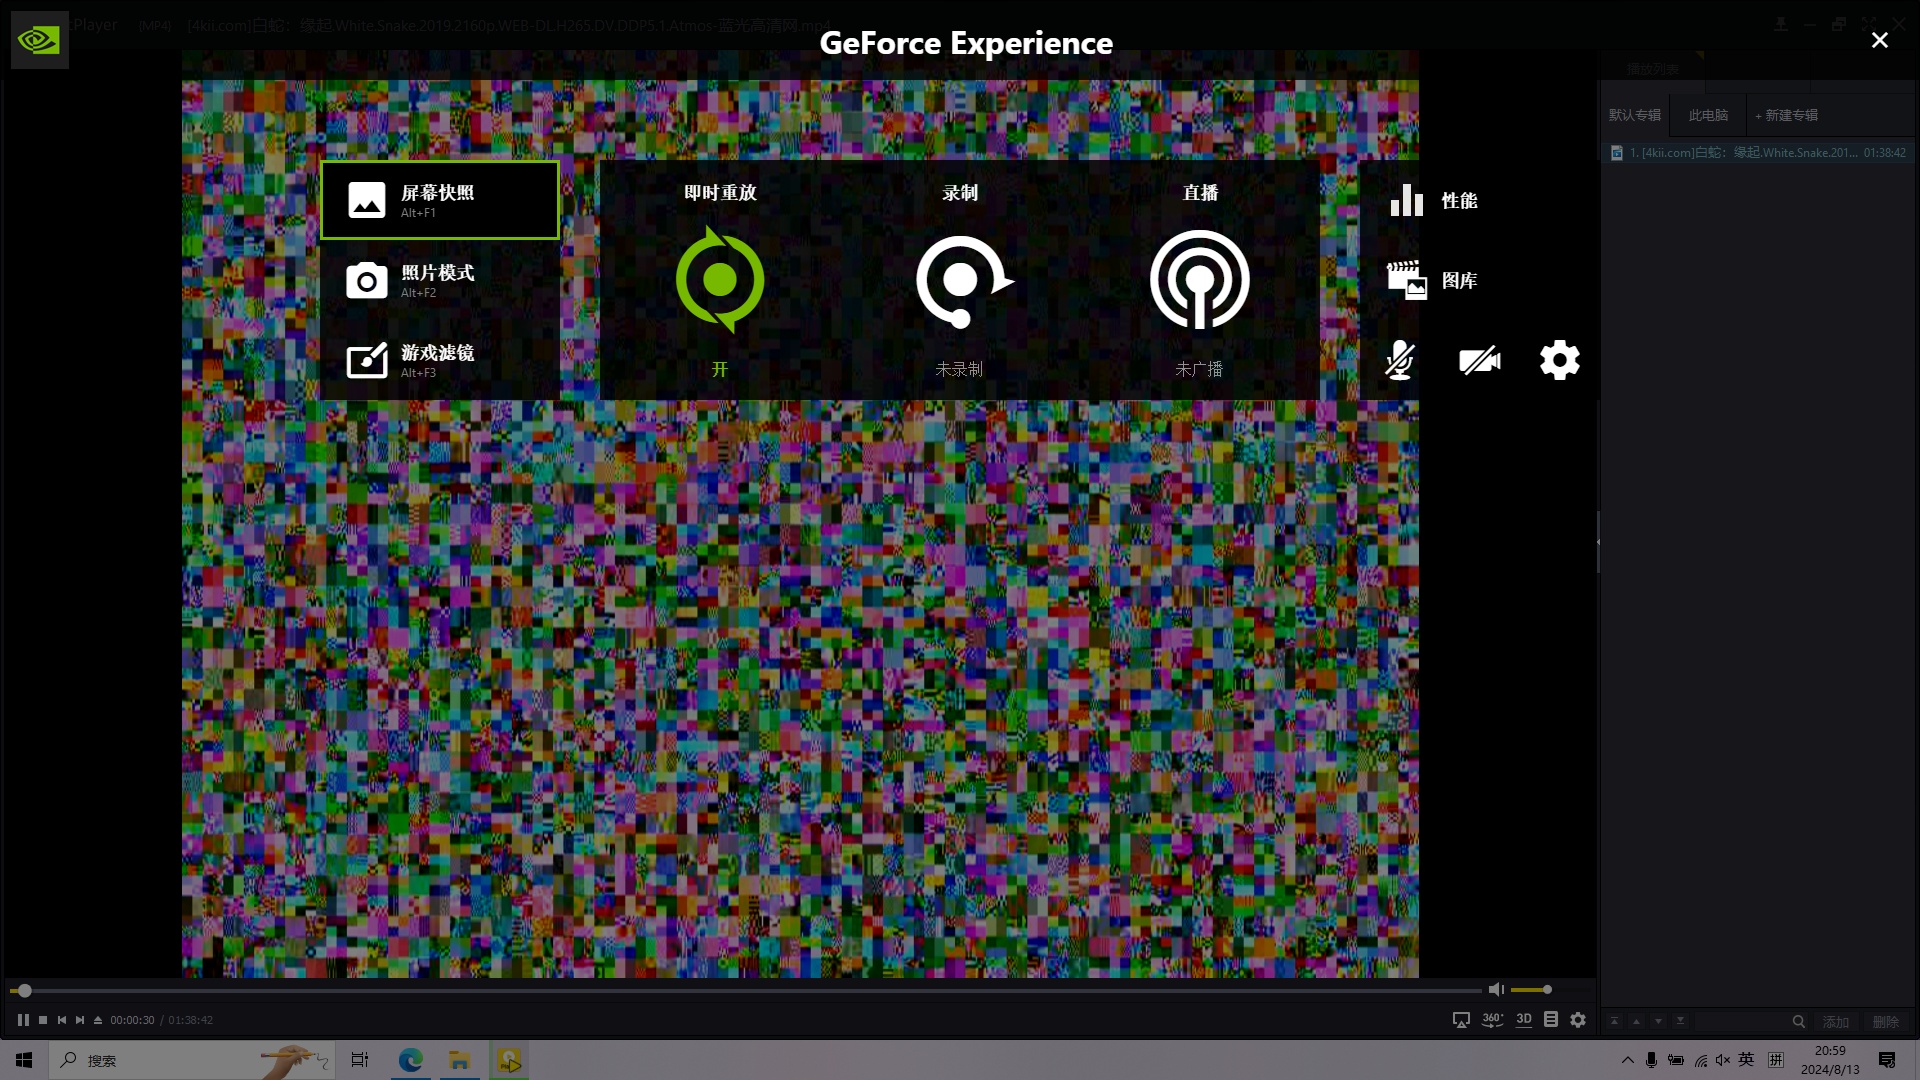Click the 添加 add button
The width and height of the screenshot is (1920, 1080).
[1836, 1021]
